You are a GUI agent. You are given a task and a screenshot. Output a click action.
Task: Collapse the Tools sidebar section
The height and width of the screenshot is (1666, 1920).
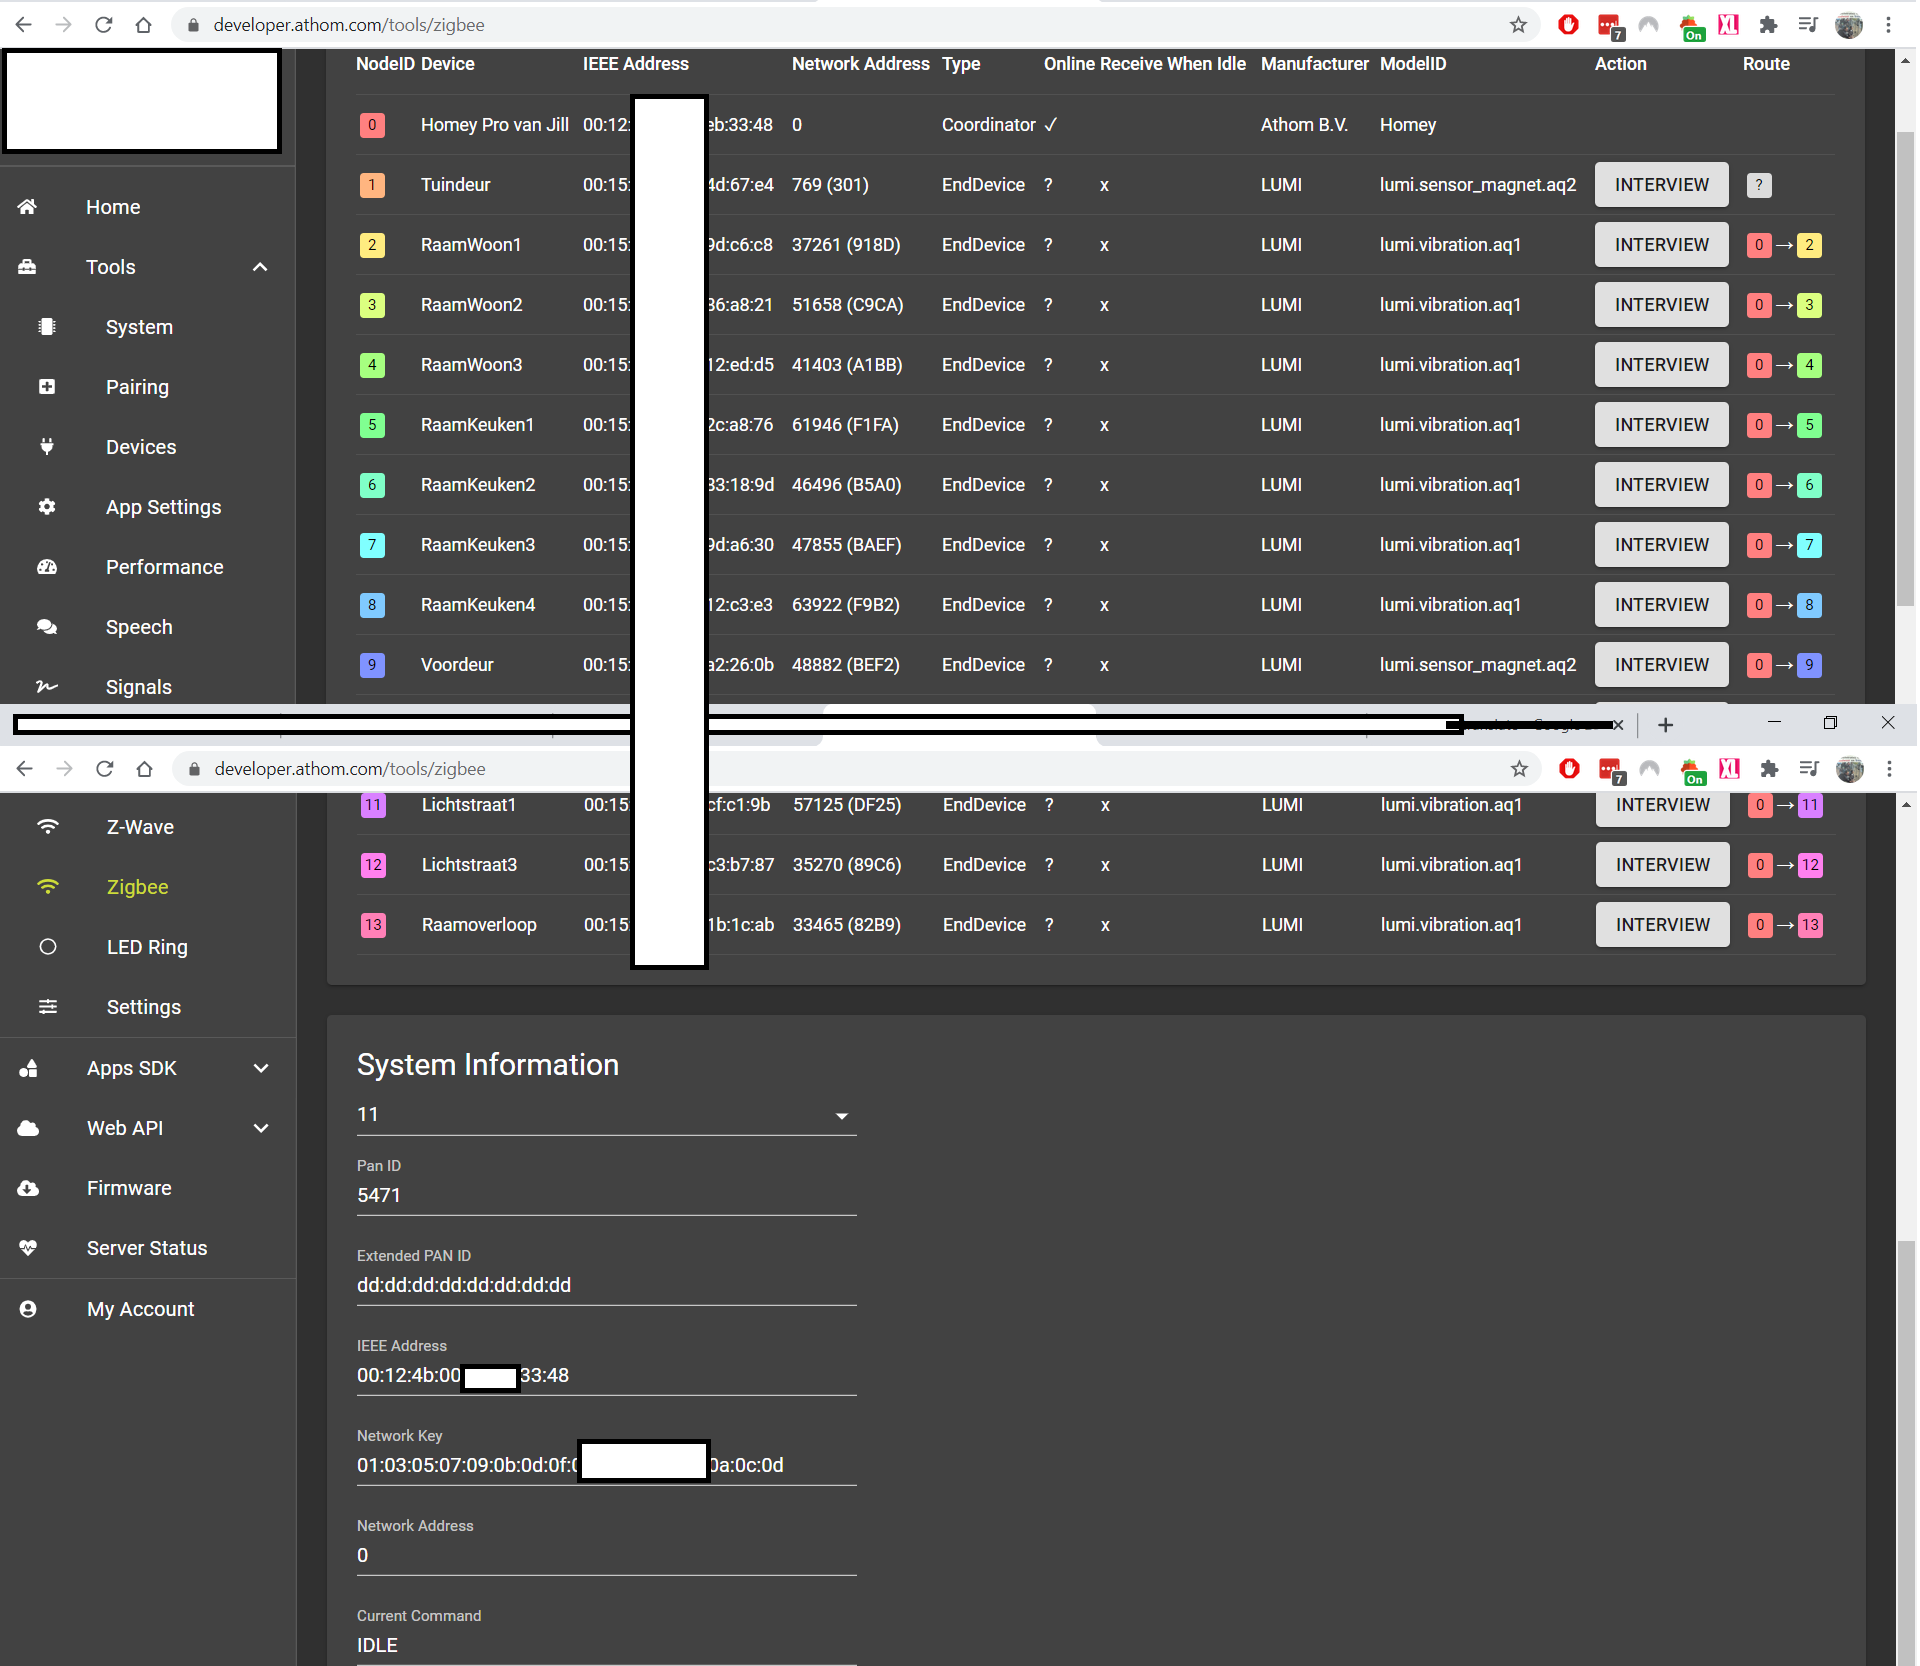tap(260, 267)
